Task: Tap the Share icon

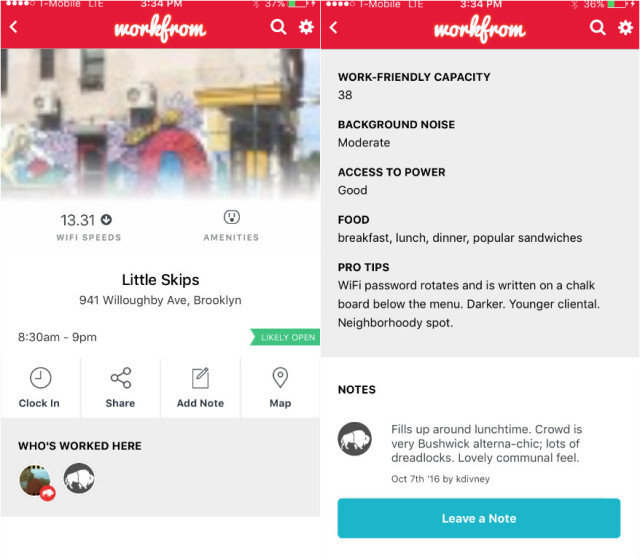Action: (x=121, y=378)
